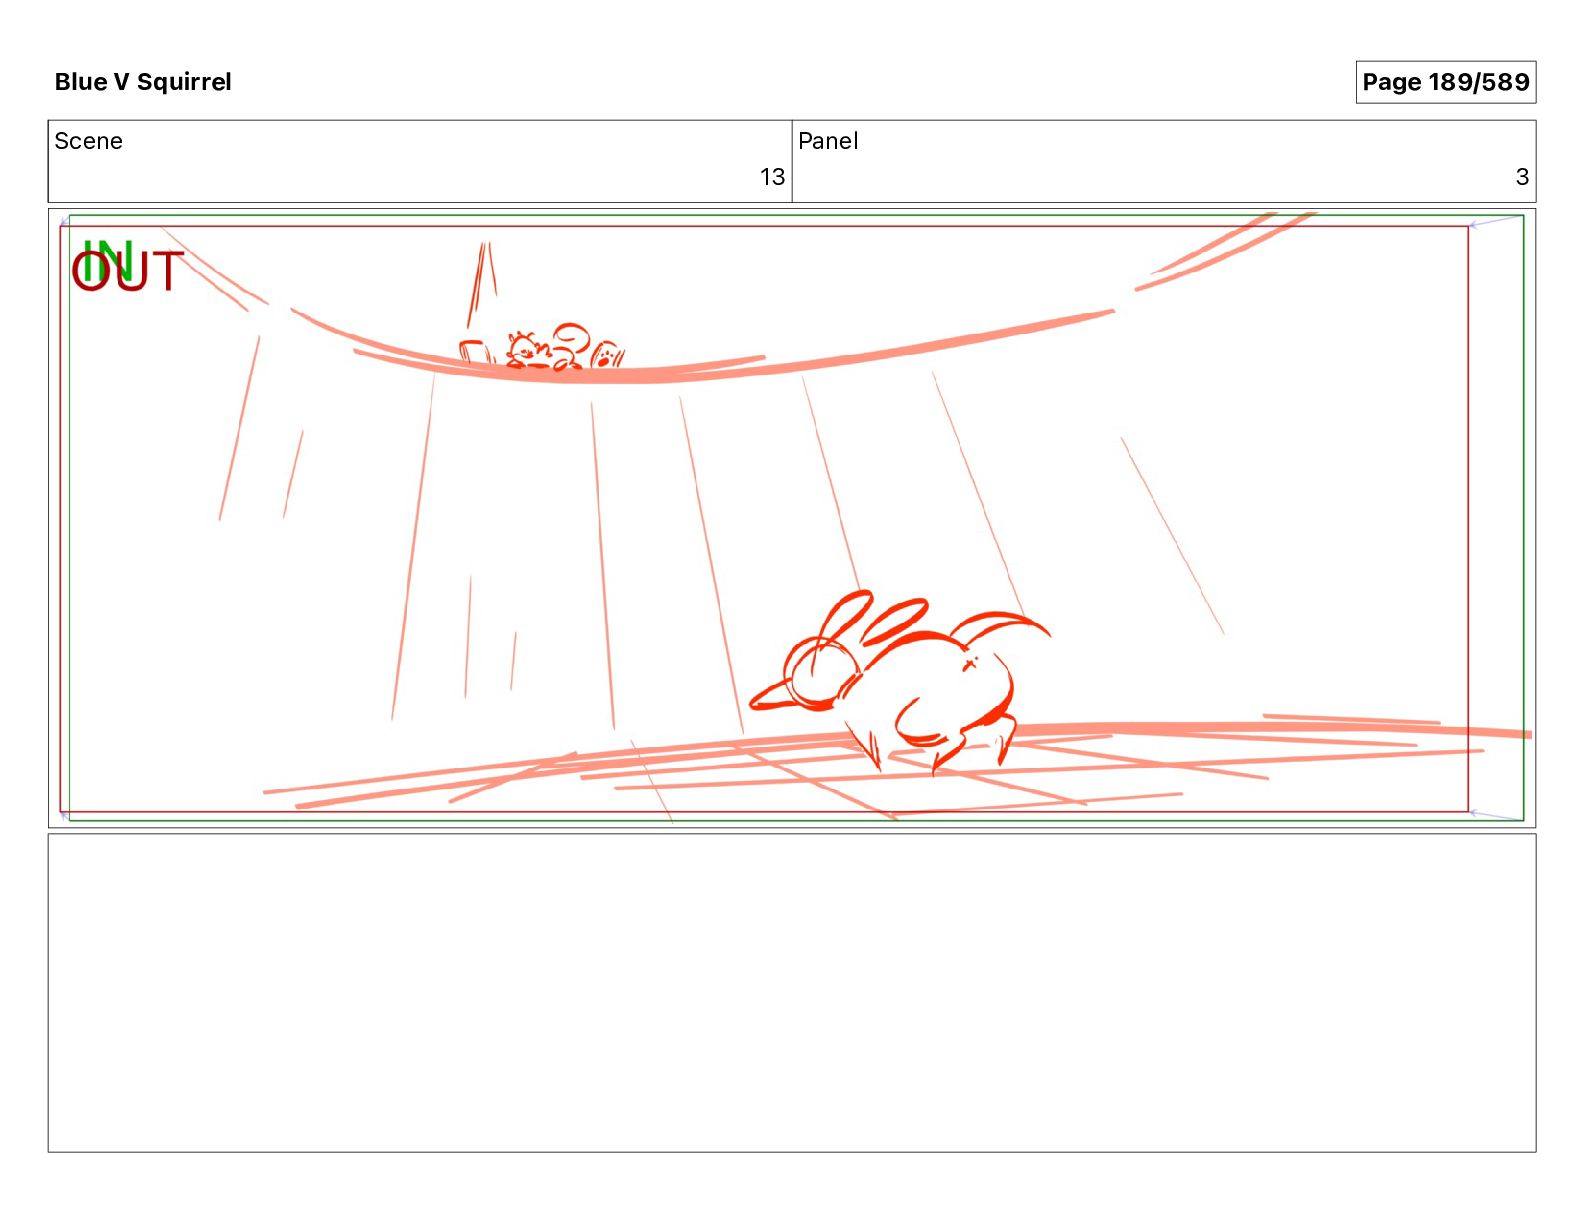Click the scene number '13'
This screenshot has height=1224, width=1584.
click(772, 177)
